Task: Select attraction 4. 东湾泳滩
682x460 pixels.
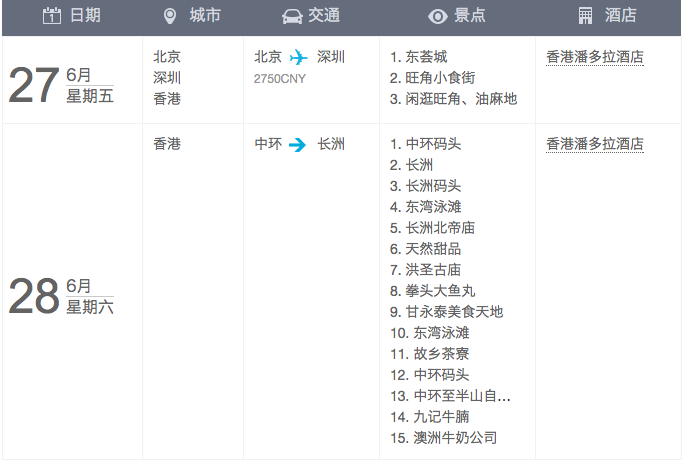Action: click(425, 207)
